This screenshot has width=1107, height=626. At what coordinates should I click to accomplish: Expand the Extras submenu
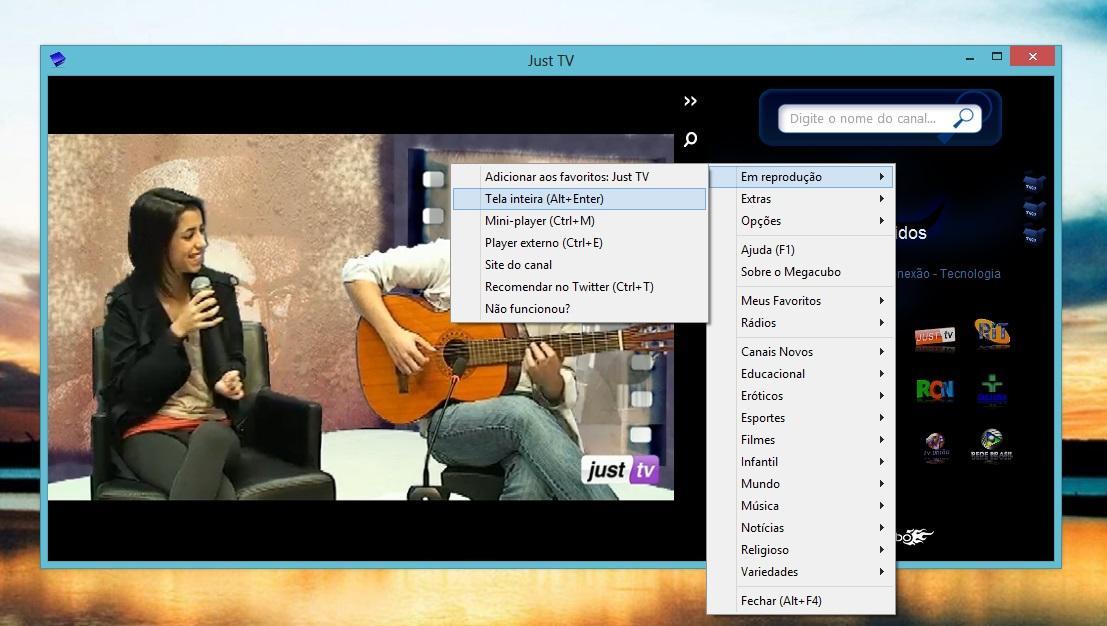point(801,198)
